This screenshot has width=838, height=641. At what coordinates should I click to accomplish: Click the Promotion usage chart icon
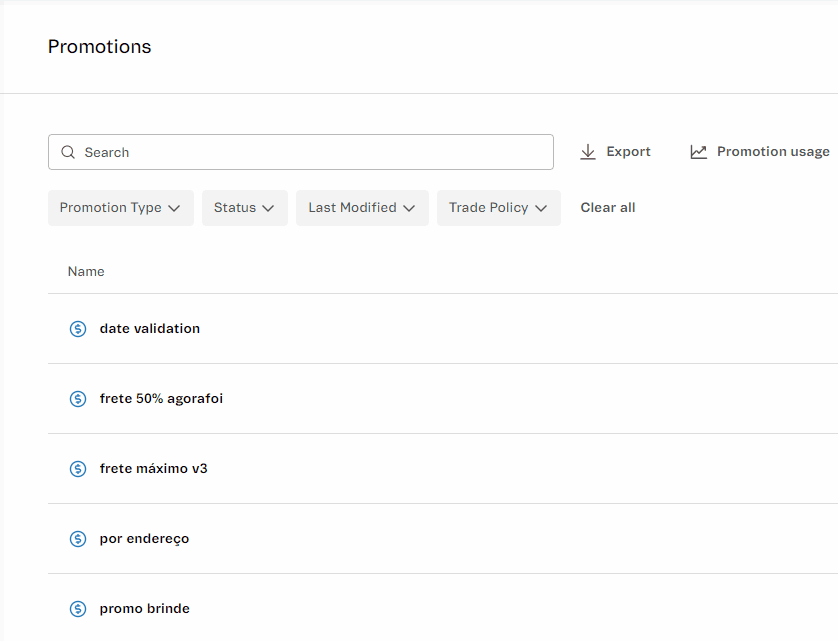pos(698,152)
